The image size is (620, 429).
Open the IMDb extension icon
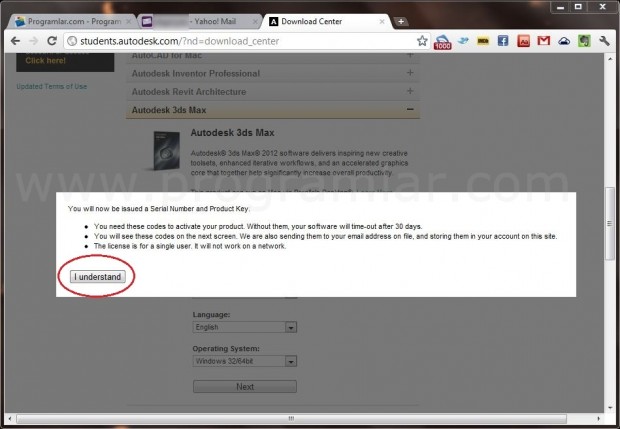click(x=483, y=41)
